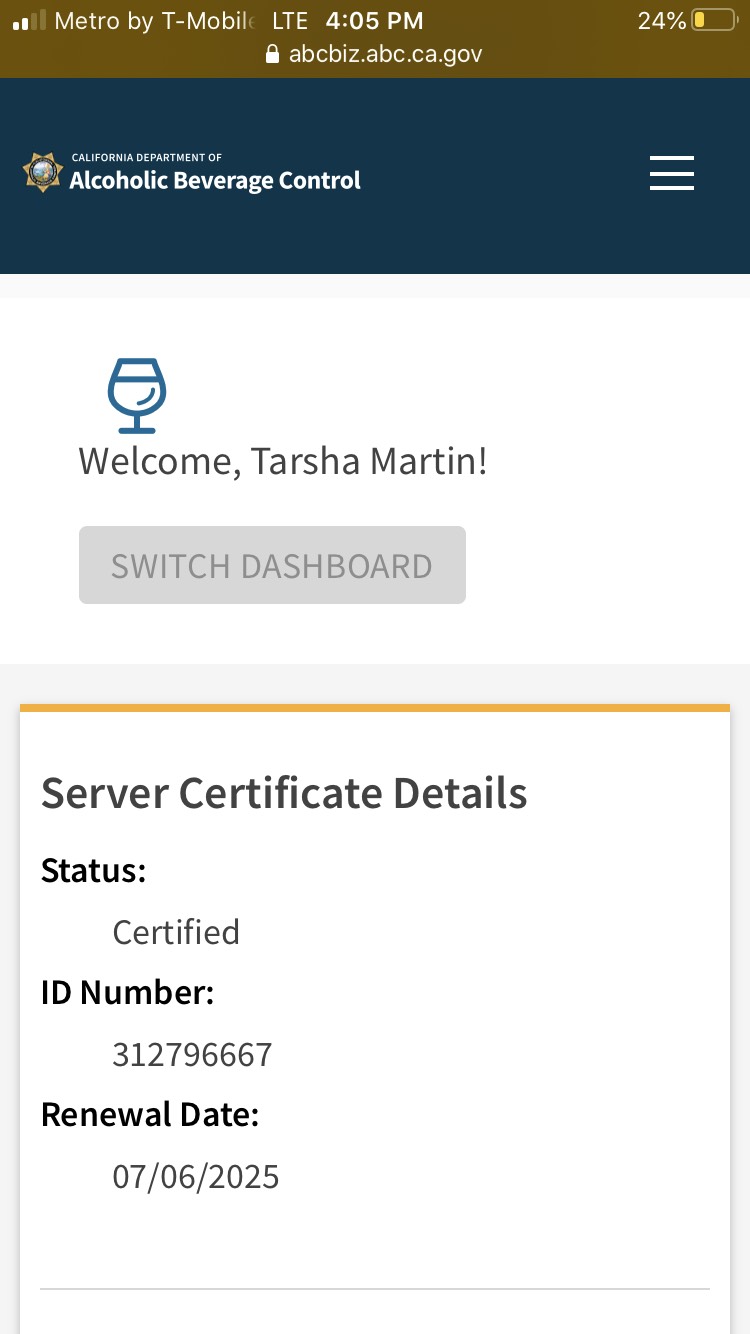Click the Server Certificate Details heading

[x=284, y=793]
